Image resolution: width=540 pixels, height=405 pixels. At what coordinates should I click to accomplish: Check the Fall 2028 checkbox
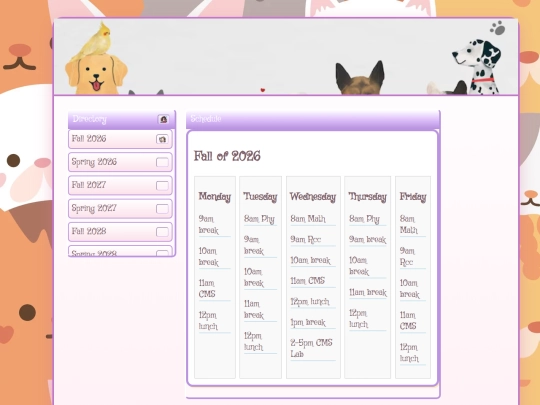(162, 232)
